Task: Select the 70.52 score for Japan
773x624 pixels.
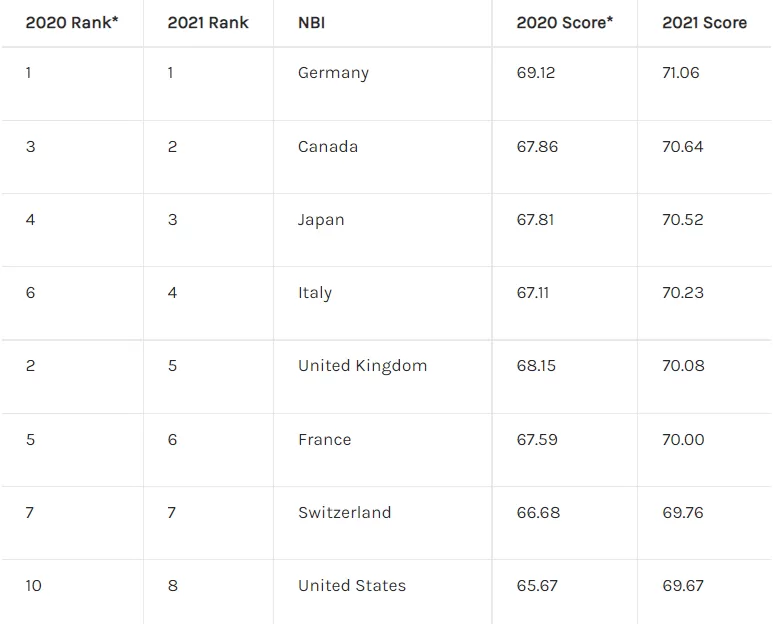Action: tap(683, 220)
